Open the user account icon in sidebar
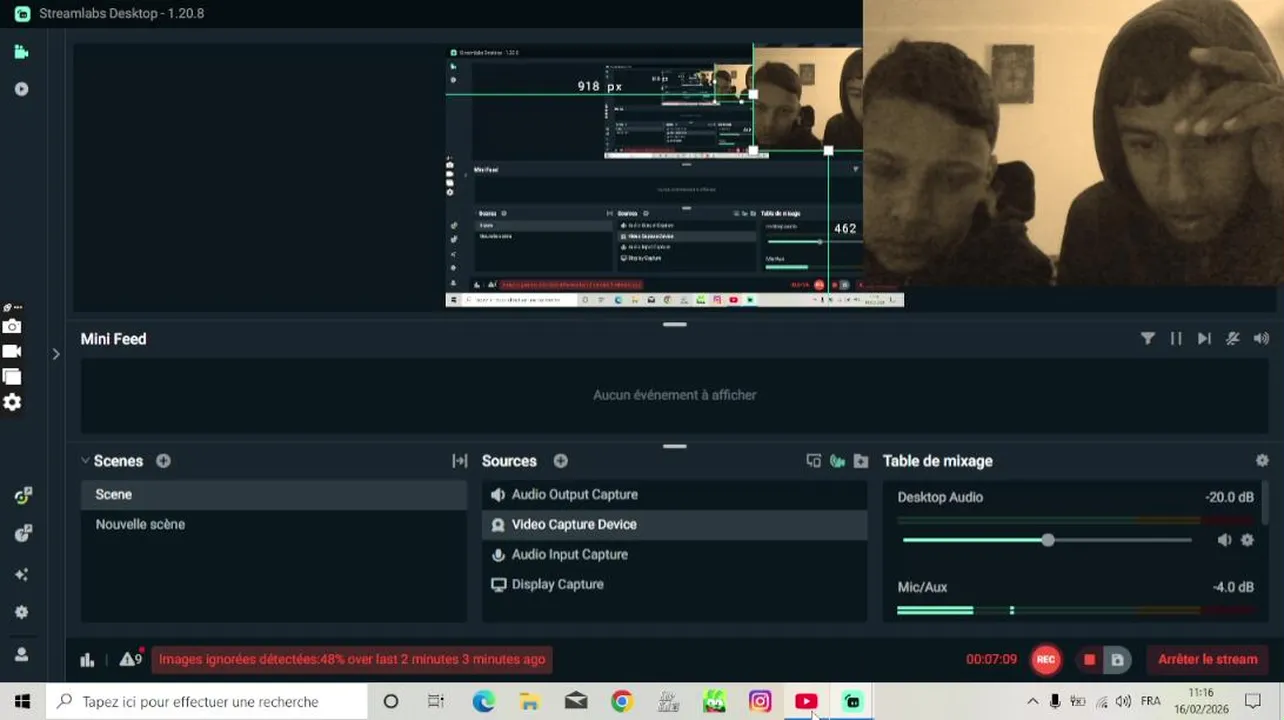Screen dimensions: 1284x720 pyautogui.click(x=22, y=654)
